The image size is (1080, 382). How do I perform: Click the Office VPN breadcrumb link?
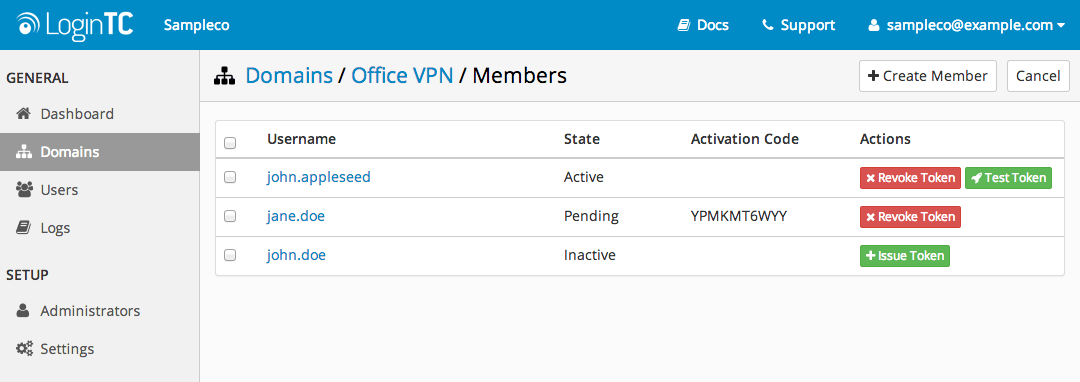click(x=402, y=75)
